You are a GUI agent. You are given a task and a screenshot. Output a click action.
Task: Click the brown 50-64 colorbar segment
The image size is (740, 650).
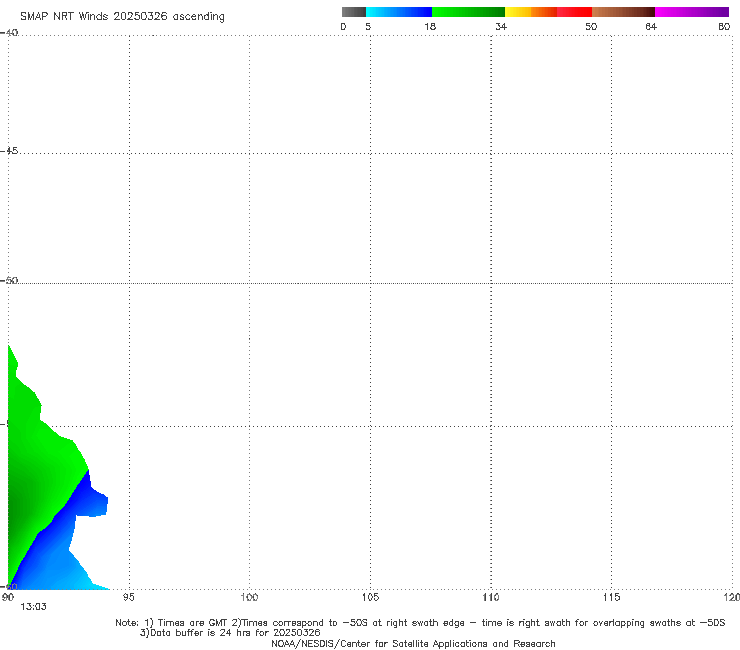tap(623, 12)
